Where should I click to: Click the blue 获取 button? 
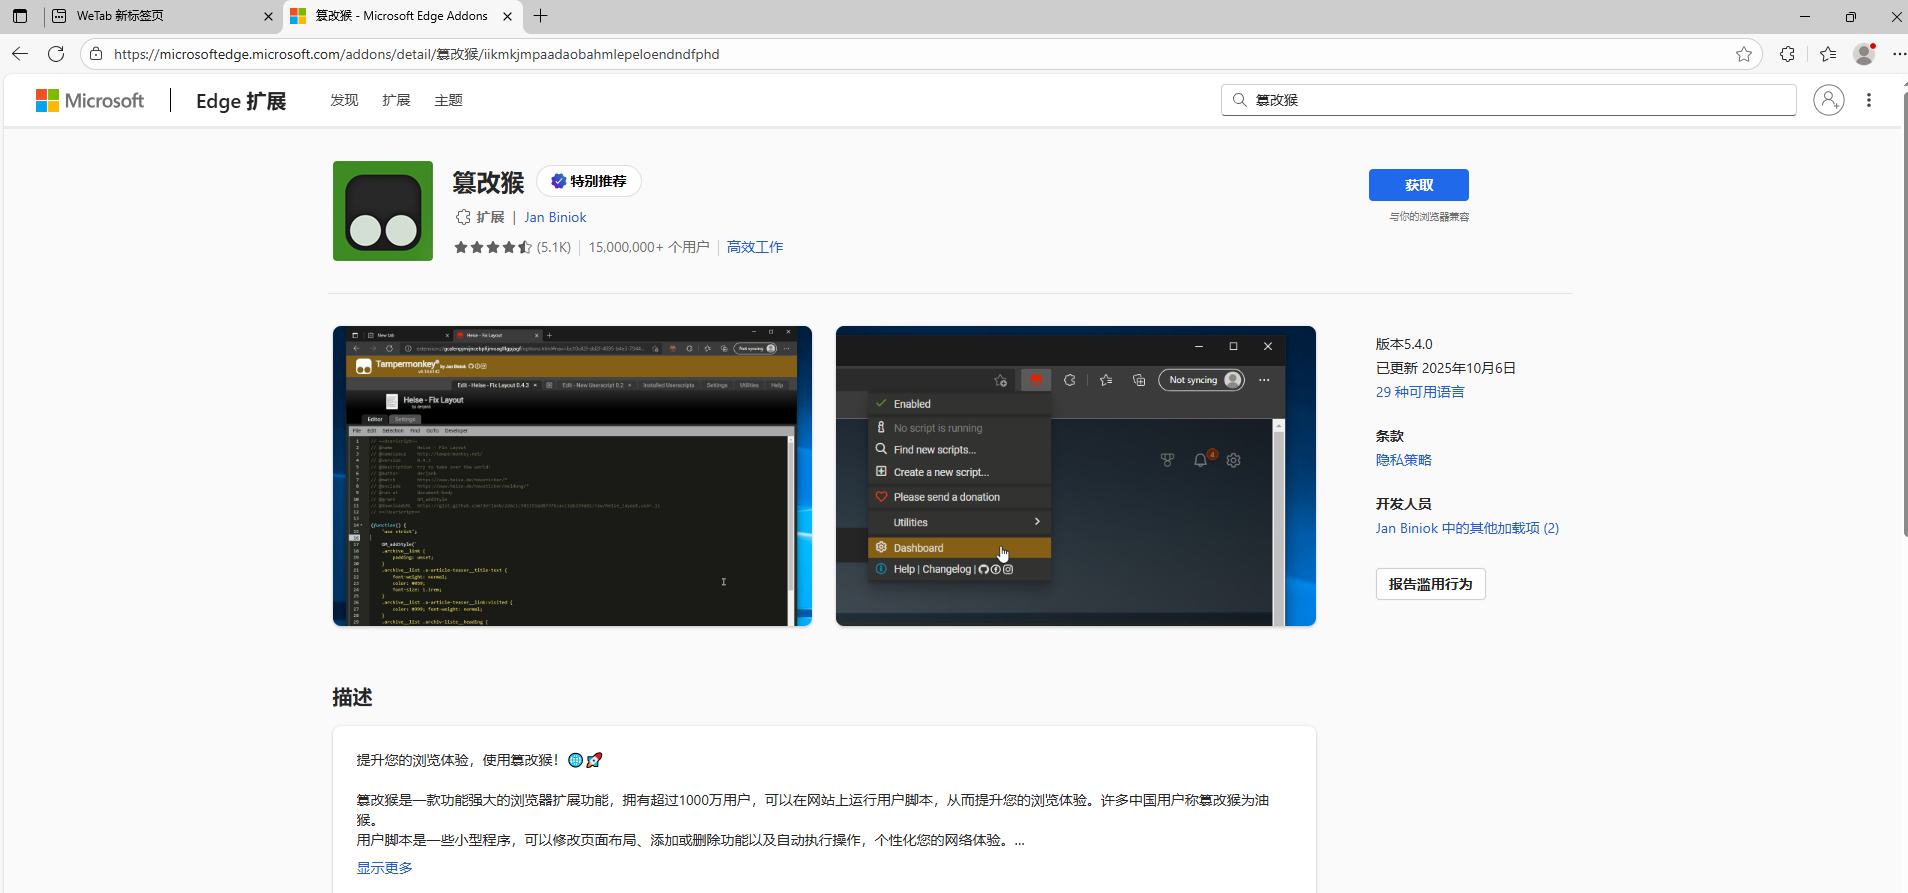tap(1418, 185)
